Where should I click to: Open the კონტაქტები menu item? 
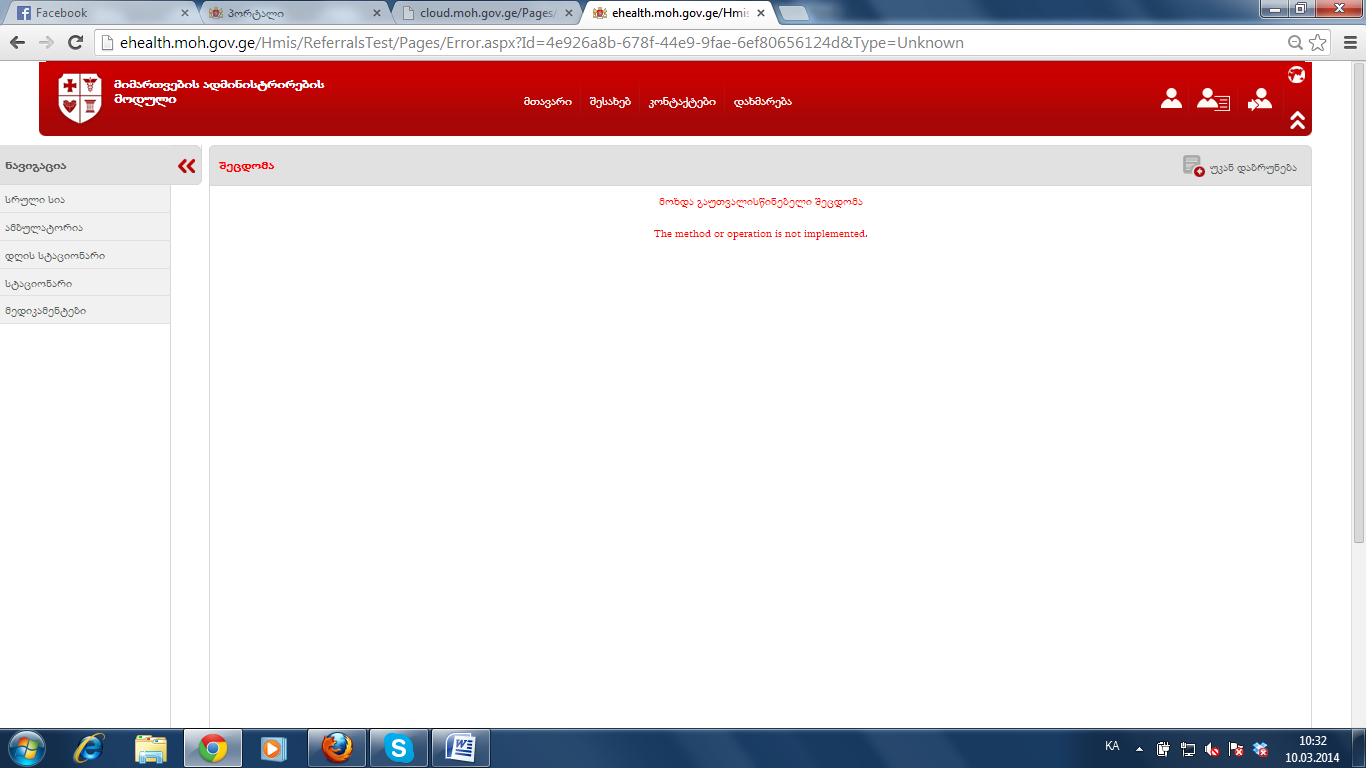(x=682, y=102)
